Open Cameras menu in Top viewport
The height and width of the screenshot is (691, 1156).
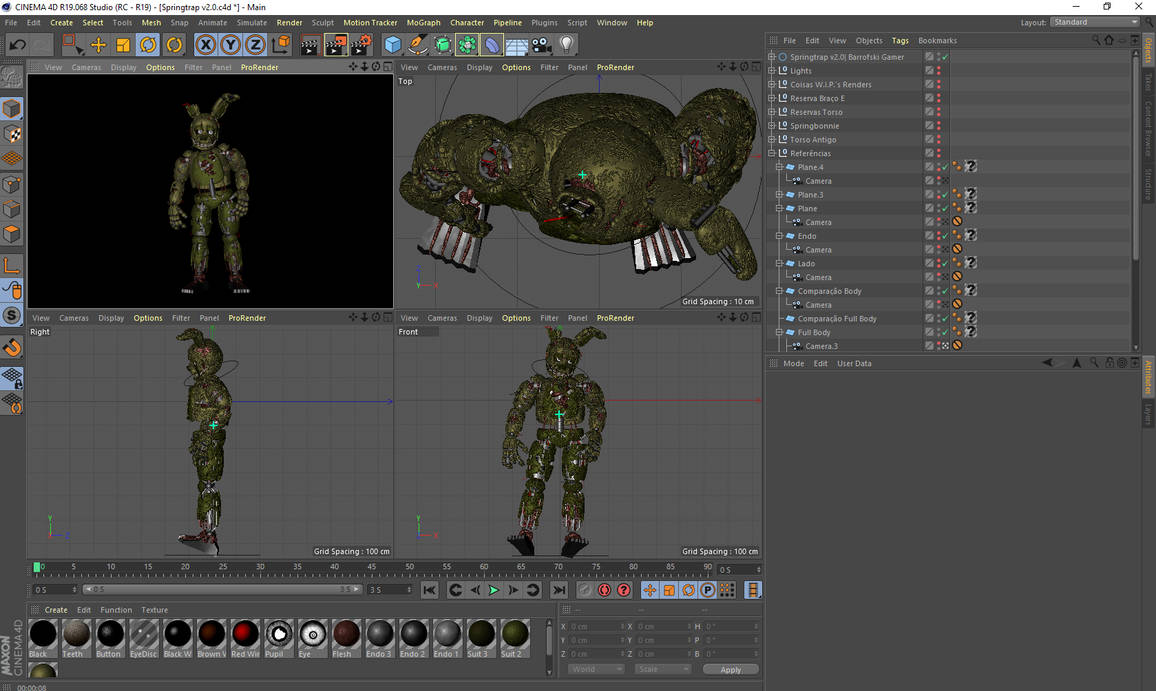pyautogui.click(x=442, y=67)
